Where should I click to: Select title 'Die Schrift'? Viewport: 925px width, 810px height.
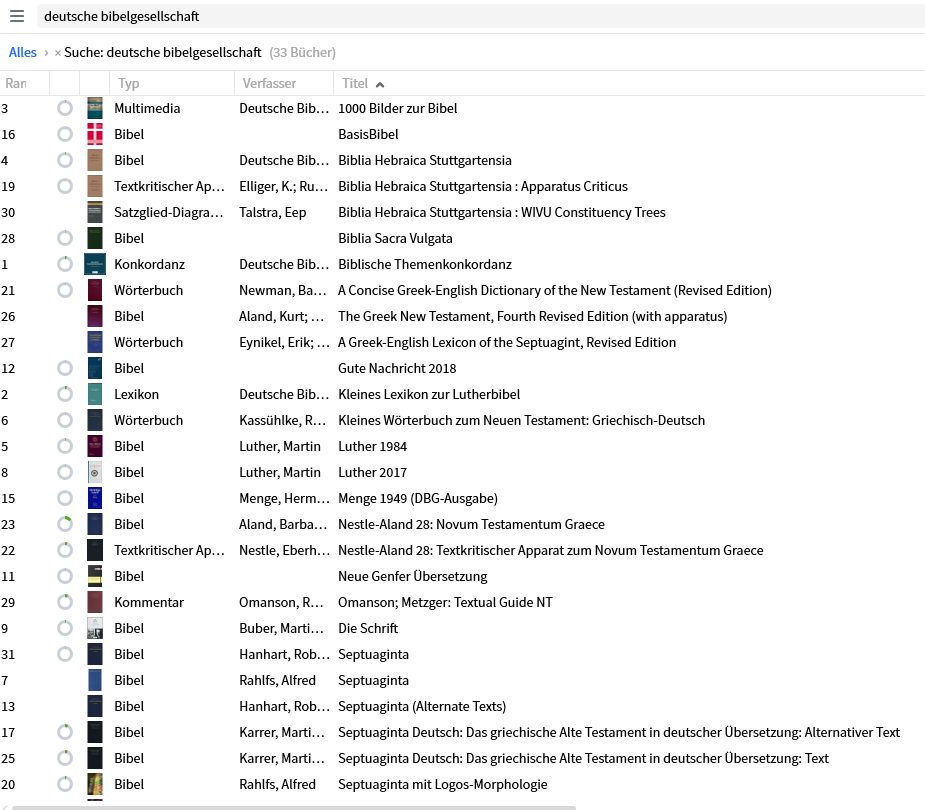(368, 628)
